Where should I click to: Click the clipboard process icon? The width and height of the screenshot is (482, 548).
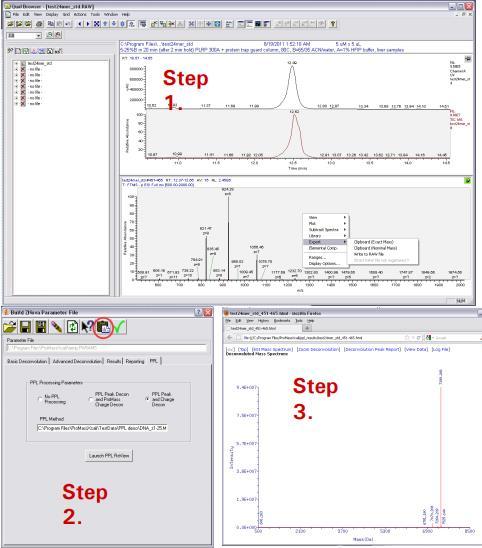point(103,327)
